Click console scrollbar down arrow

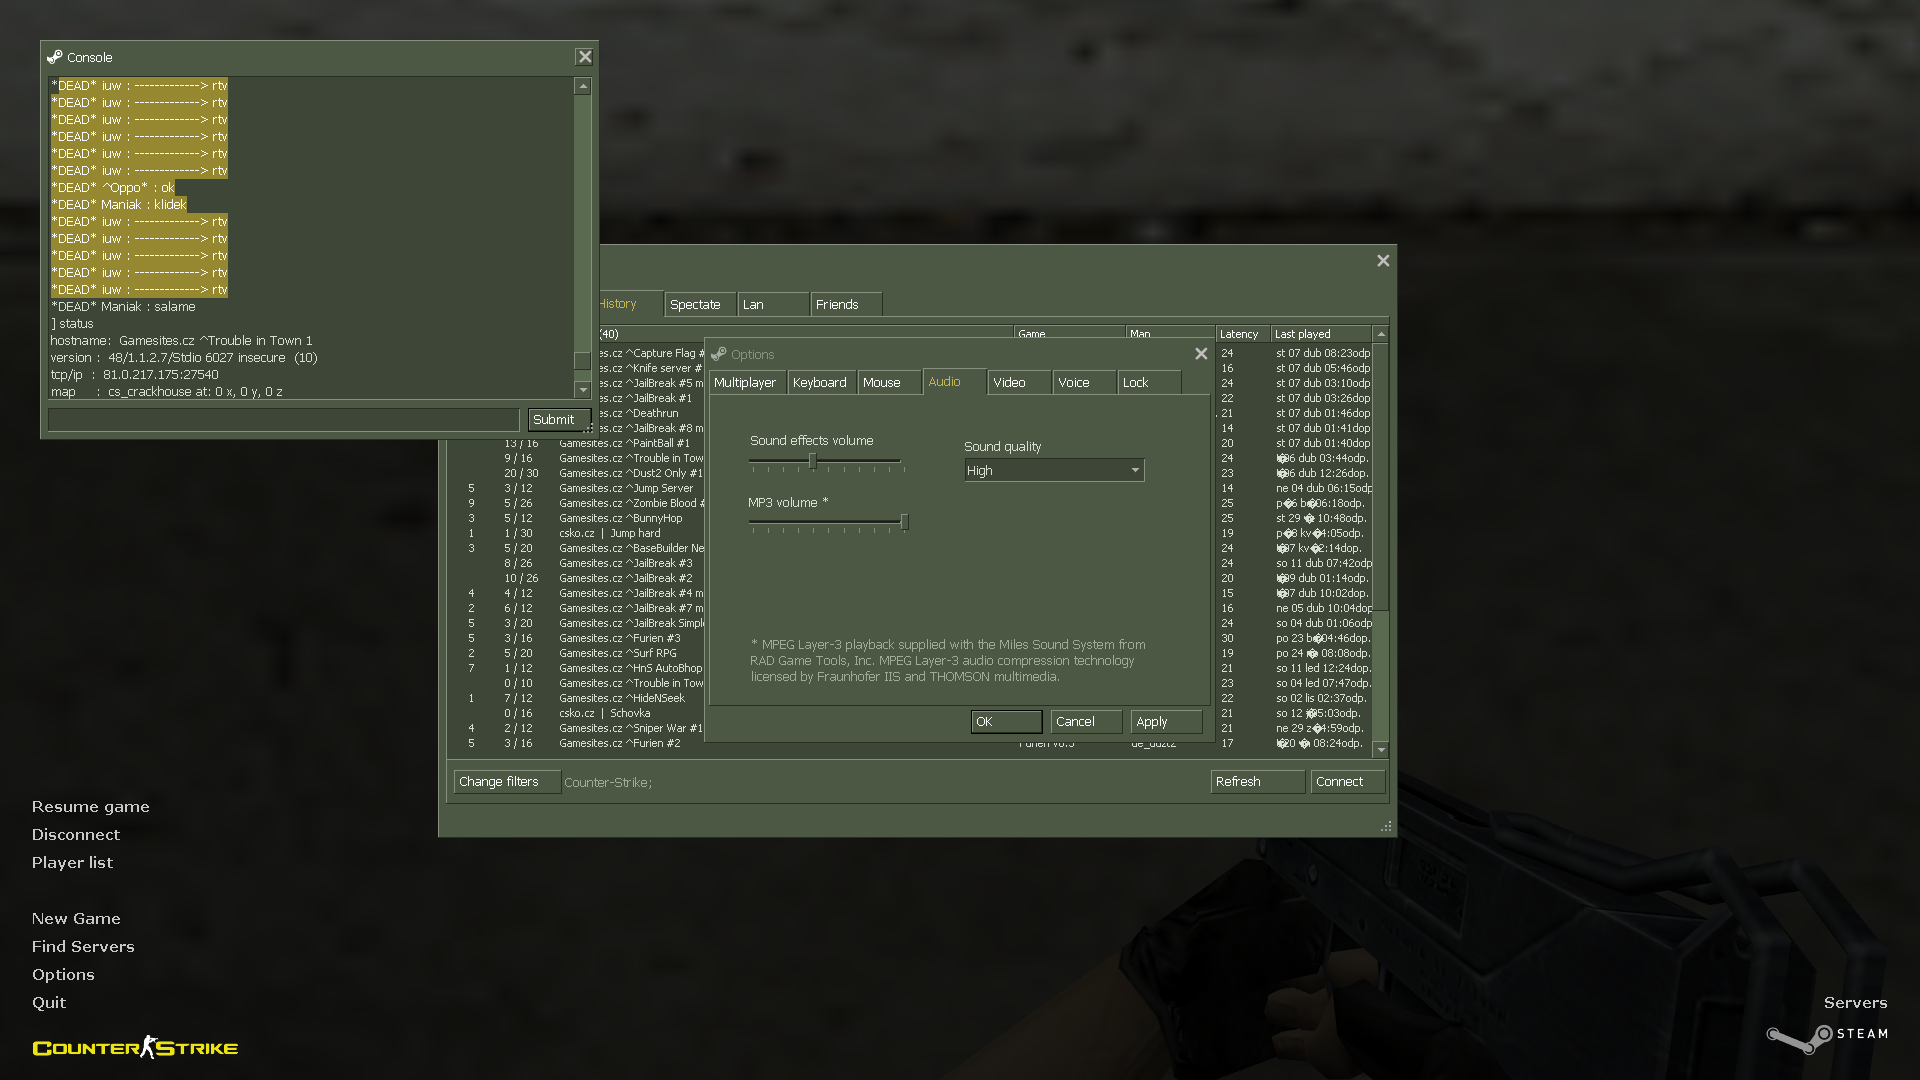point(583,390)
